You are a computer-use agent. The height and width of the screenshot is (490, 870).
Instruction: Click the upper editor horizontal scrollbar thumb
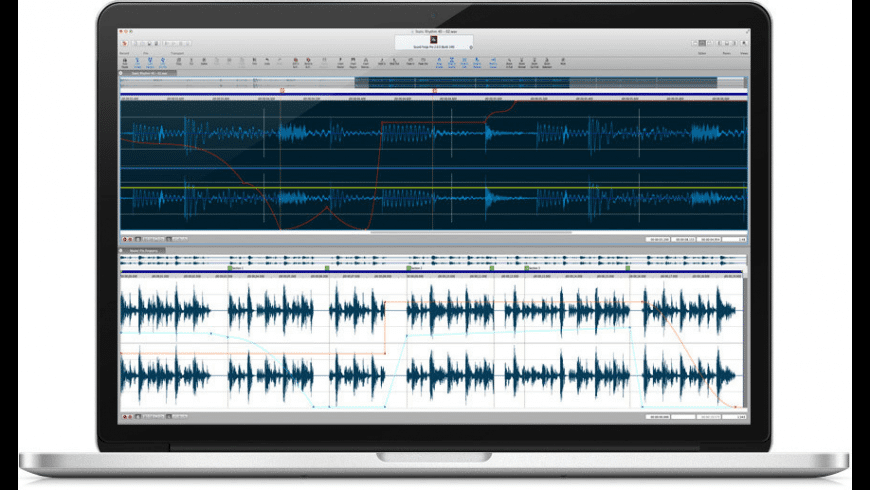click(x=471, y=233)
